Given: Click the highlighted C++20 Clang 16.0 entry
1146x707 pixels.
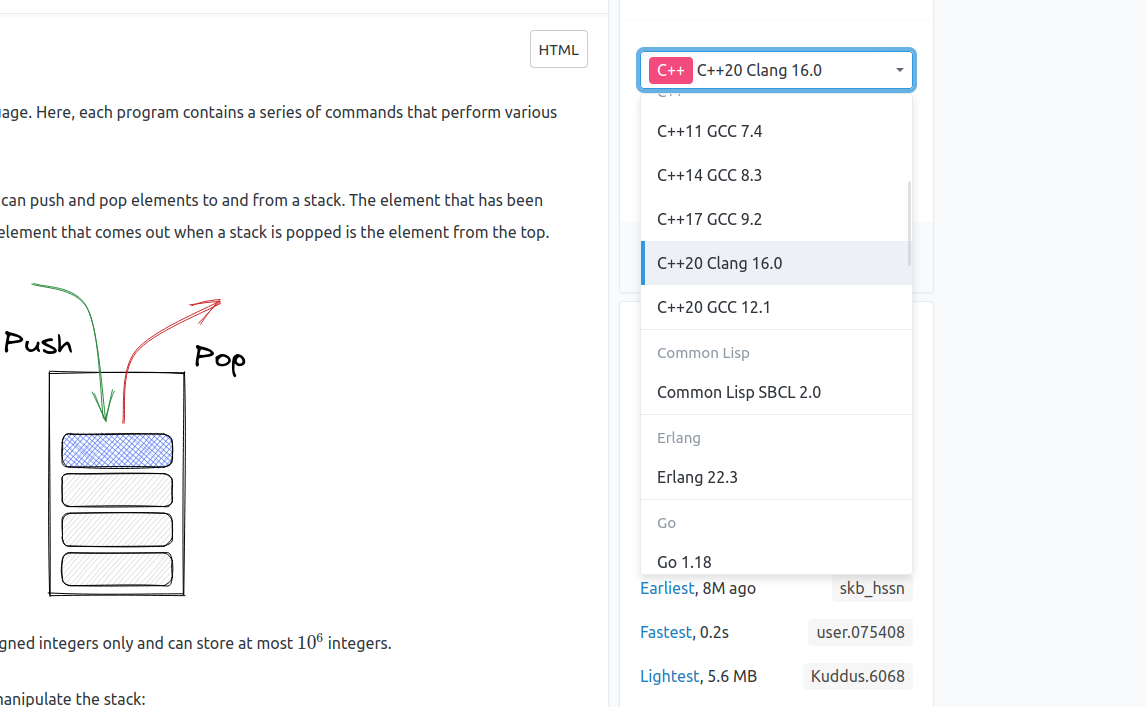Looking at the screenshot, I should pos(719,263).
